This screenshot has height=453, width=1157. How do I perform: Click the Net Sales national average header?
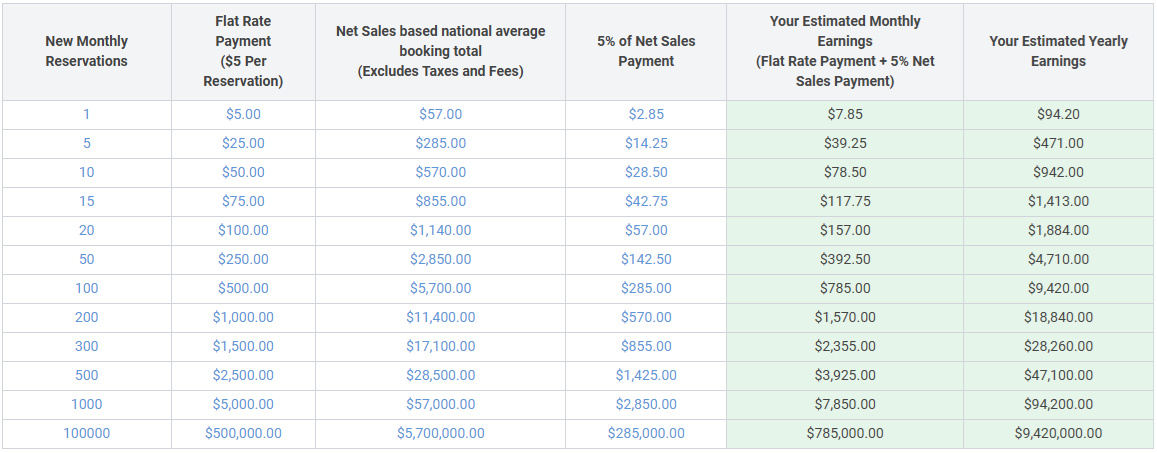tap(440, 51)
